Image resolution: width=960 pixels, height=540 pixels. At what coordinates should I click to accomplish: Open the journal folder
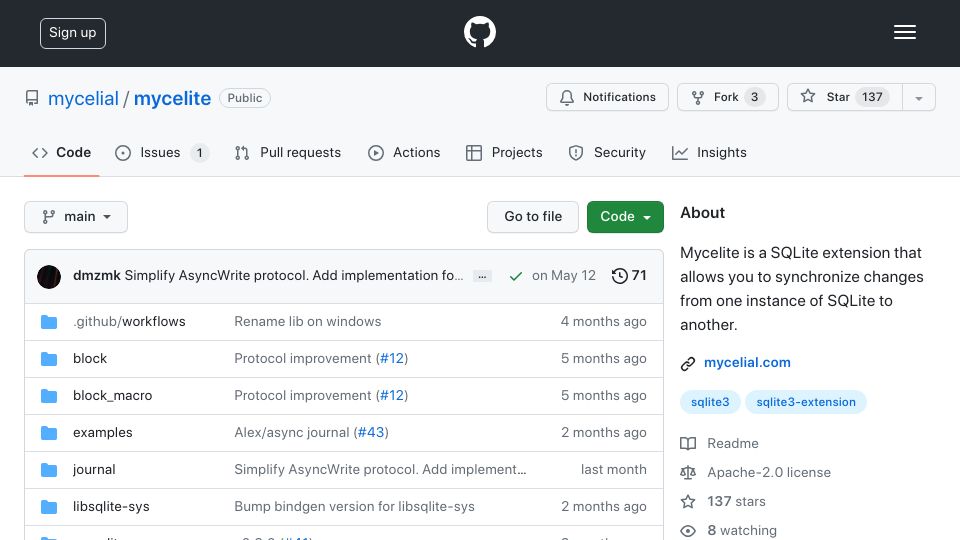[94, 470]
